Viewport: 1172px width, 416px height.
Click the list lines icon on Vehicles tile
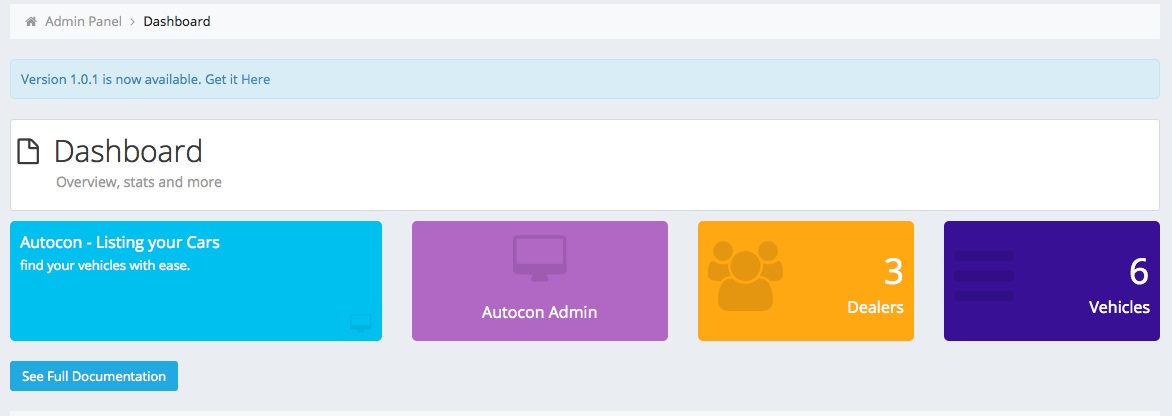coord(984,276)
